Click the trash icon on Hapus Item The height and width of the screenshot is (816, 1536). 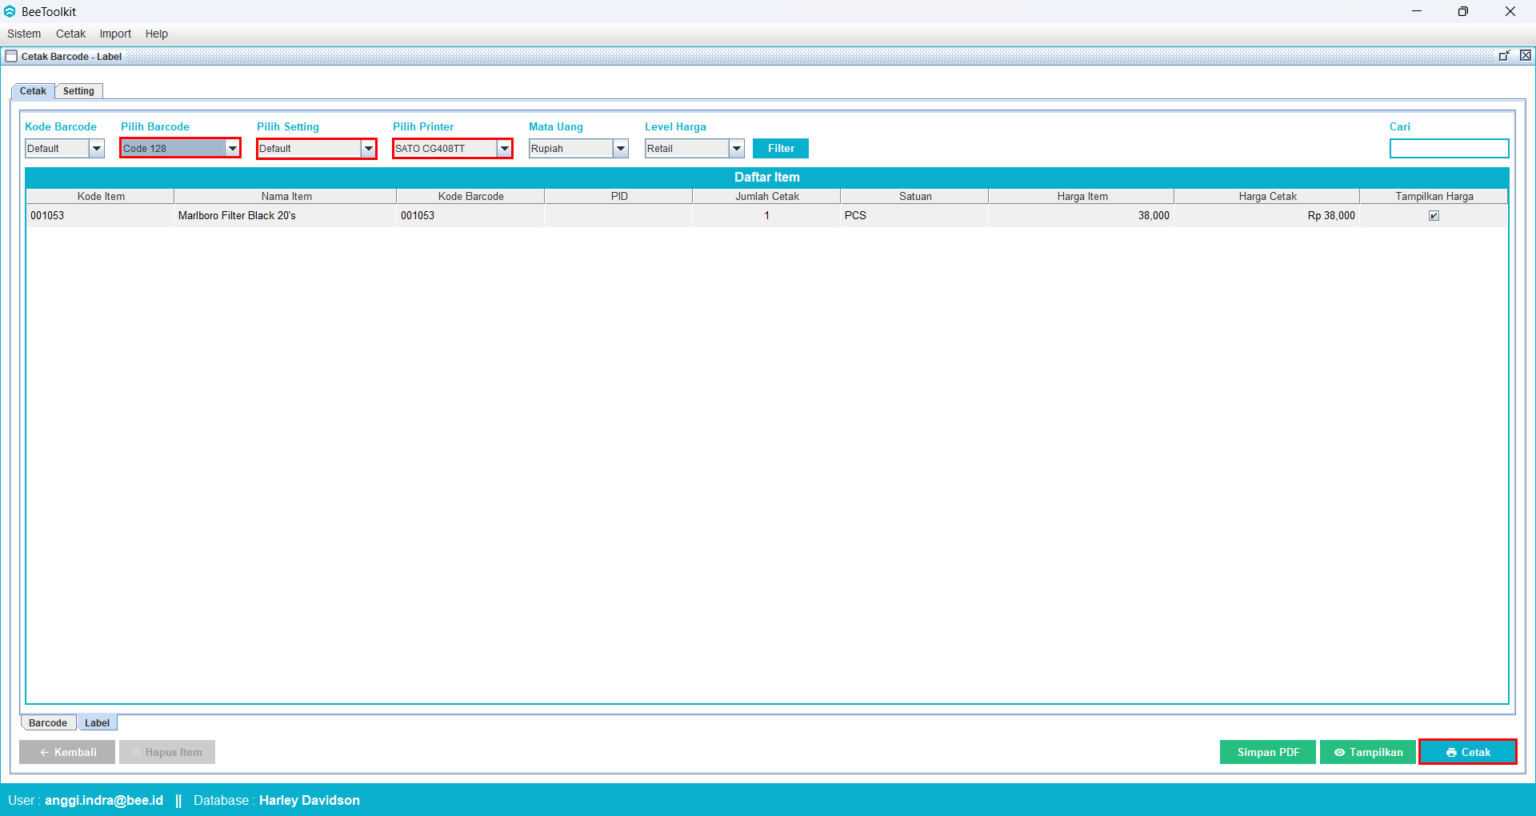[138, 751]
